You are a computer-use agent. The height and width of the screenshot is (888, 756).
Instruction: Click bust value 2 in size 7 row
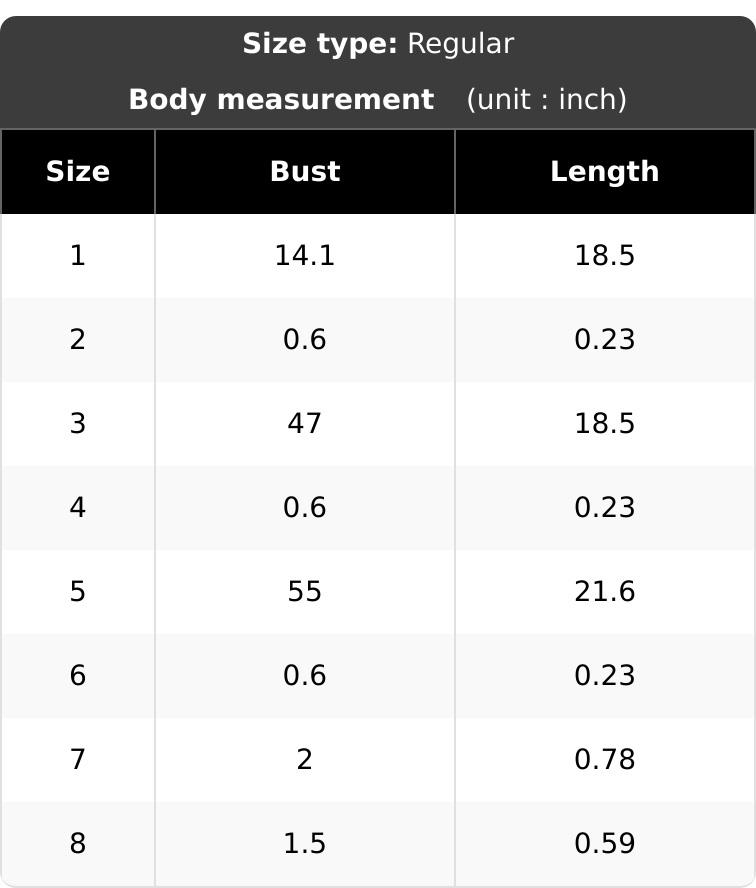[305, 759]
